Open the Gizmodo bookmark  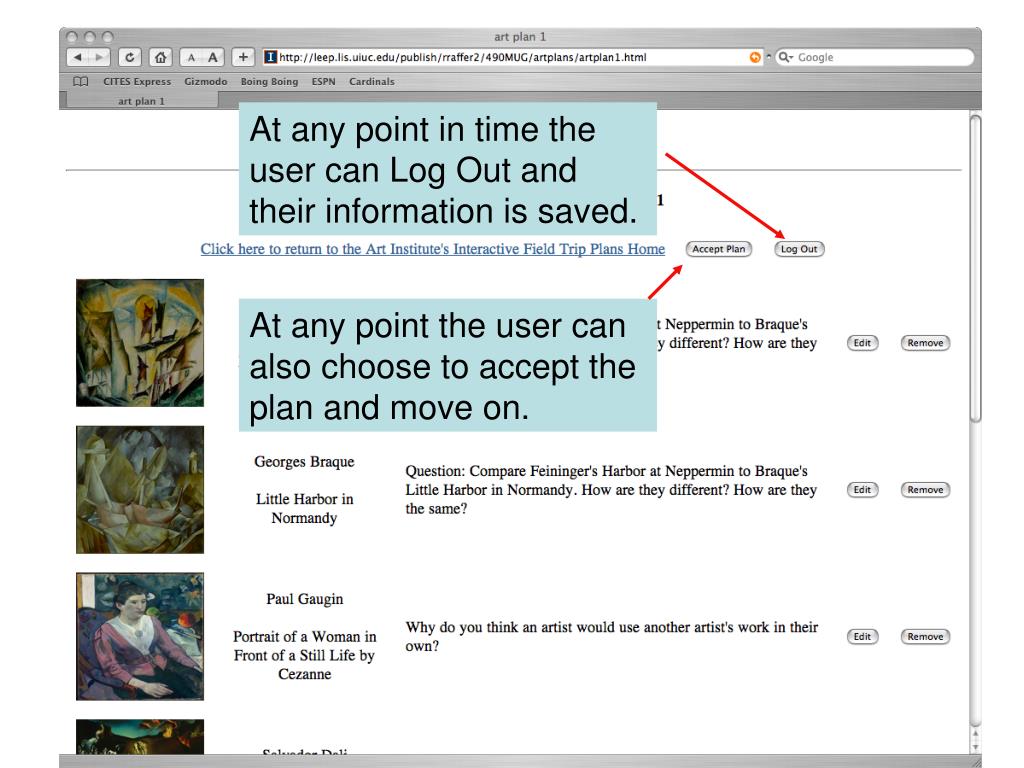[x=206, y=82]
